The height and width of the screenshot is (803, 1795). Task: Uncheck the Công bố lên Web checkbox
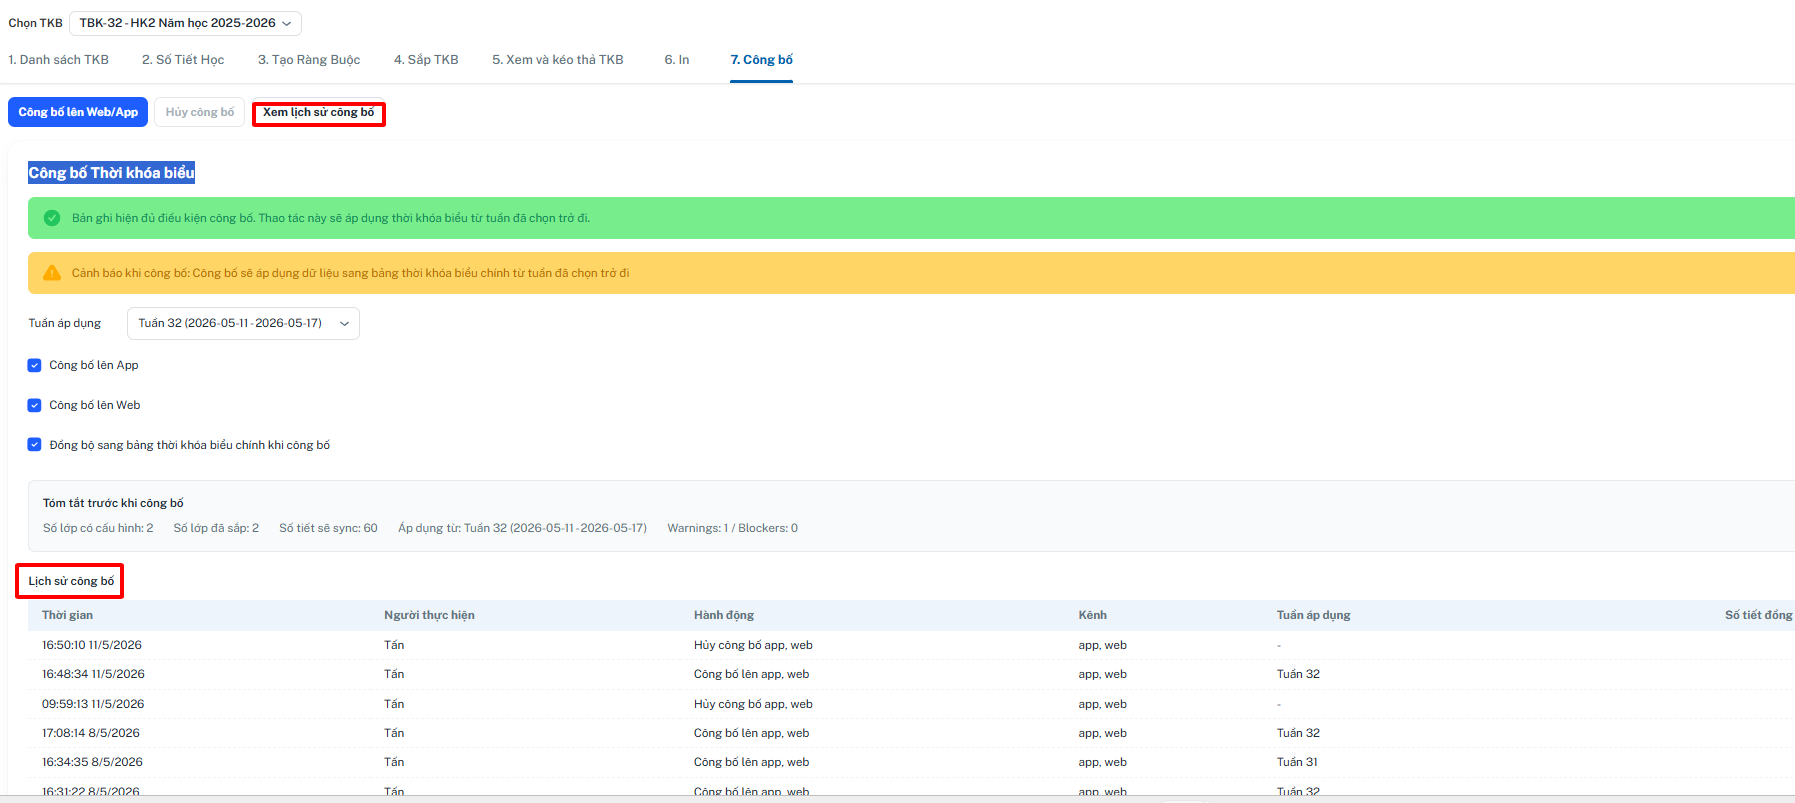point(34,405)
